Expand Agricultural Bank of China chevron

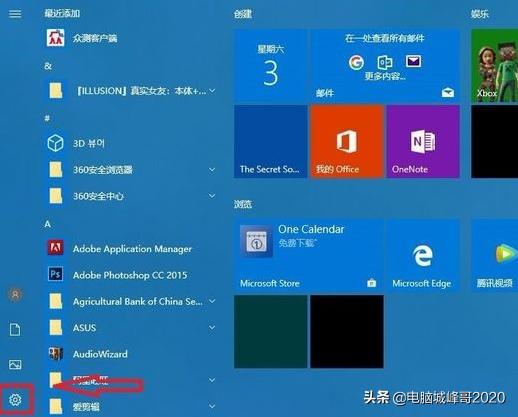click(x=212, y=301)
